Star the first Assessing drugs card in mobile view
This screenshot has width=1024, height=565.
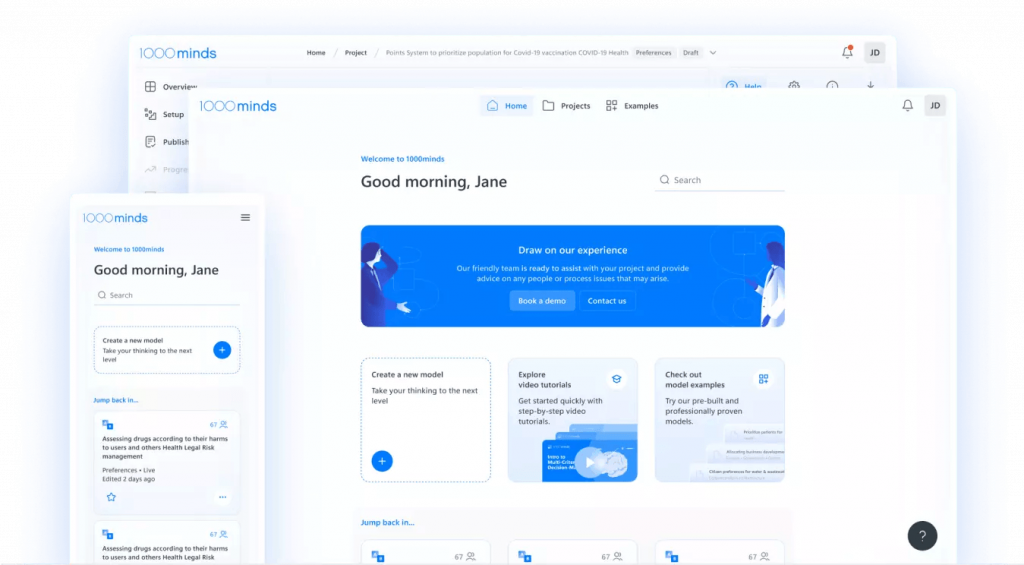[x=111, y=497]
